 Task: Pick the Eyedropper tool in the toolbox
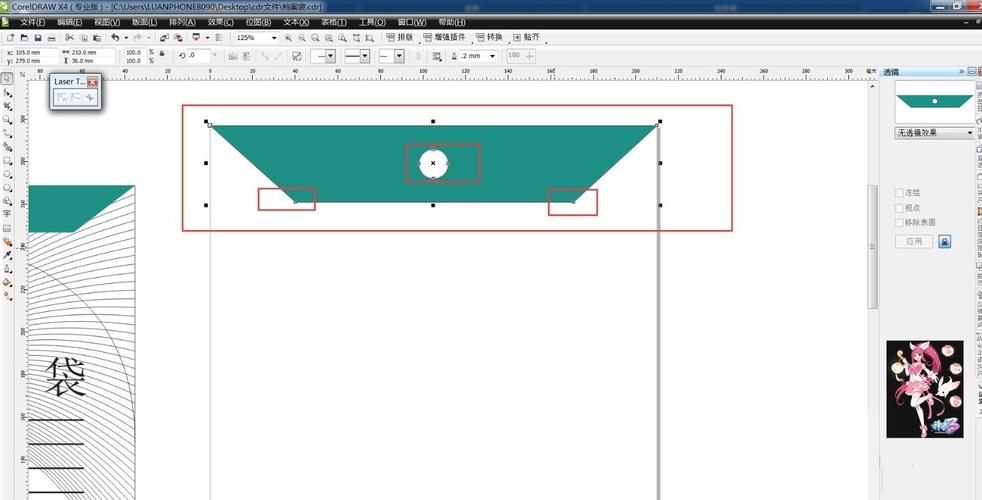click(x=7, y=255)
